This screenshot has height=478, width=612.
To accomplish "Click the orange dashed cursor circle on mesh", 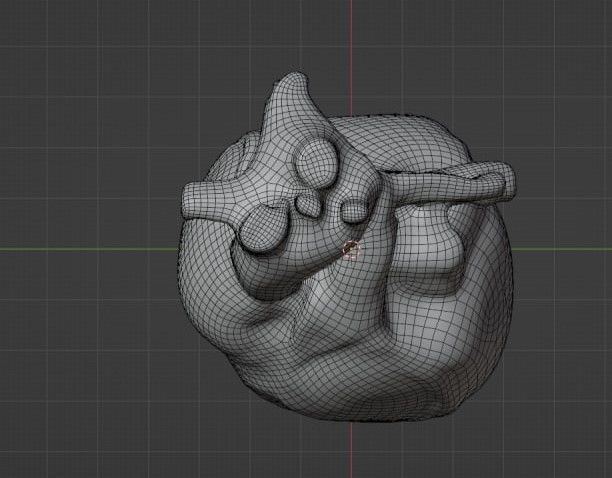I will click(x=350, y=249).
